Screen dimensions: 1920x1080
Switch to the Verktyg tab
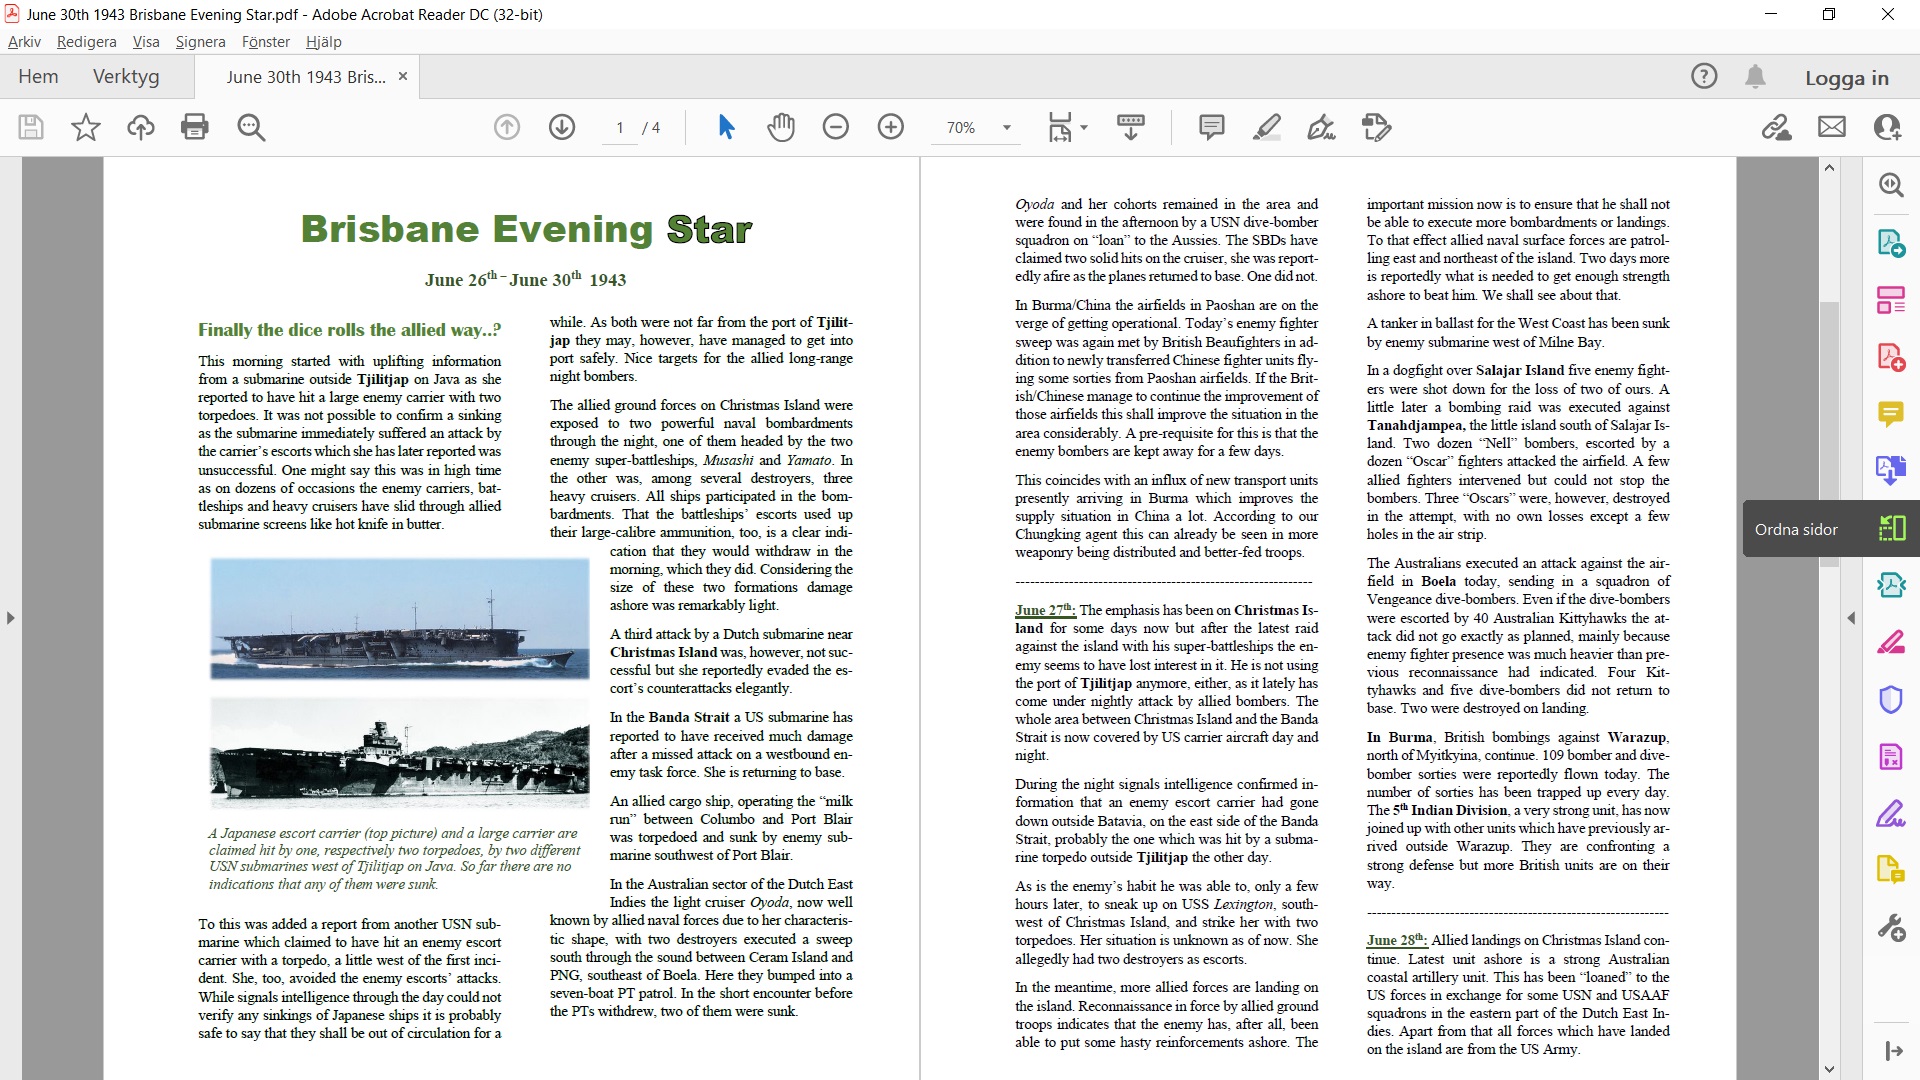point(126,77)
